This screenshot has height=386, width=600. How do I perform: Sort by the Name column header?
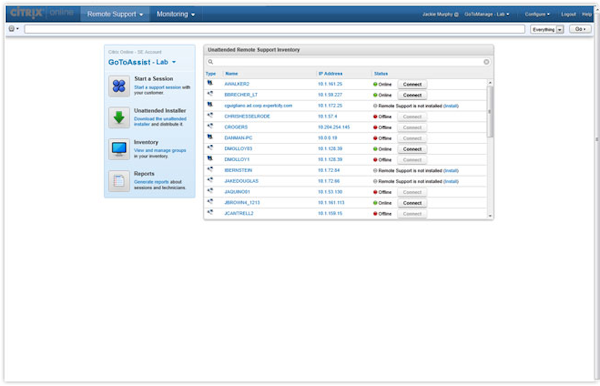(232, 73)
